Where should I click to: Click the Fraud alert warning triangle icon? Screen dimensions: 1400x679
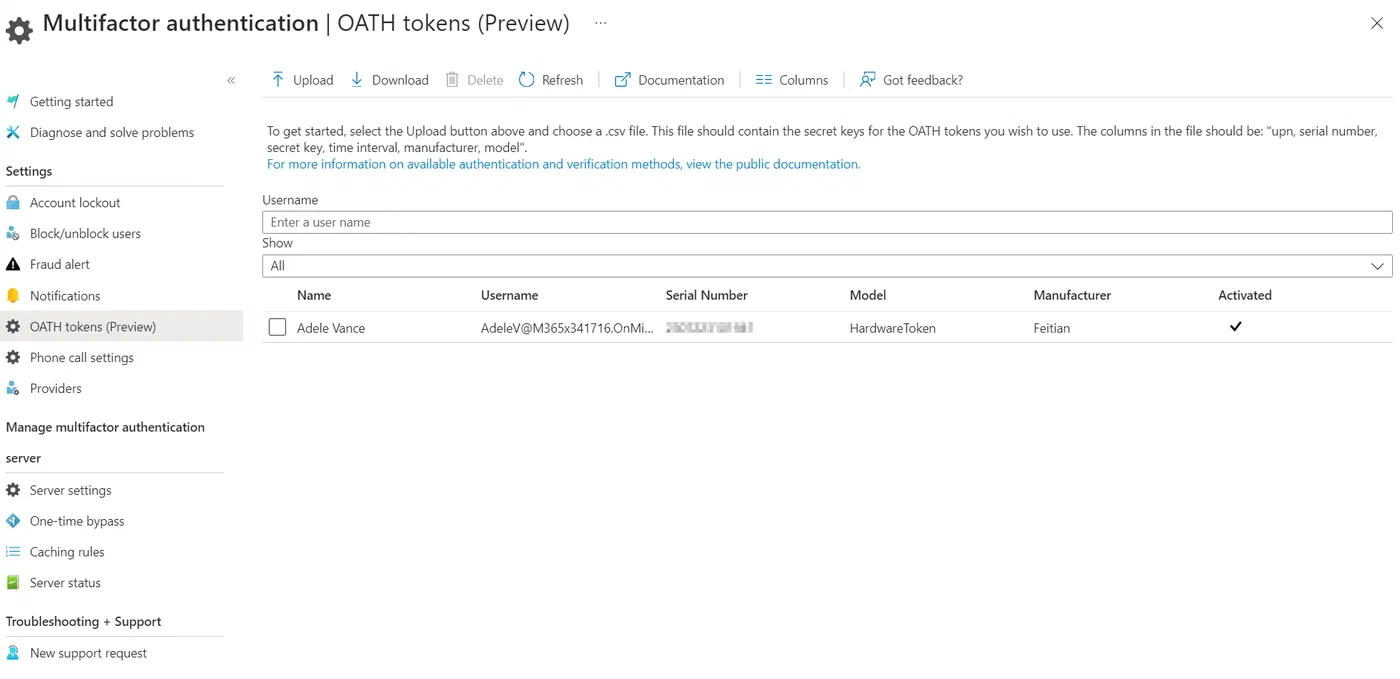click(13, 264)
